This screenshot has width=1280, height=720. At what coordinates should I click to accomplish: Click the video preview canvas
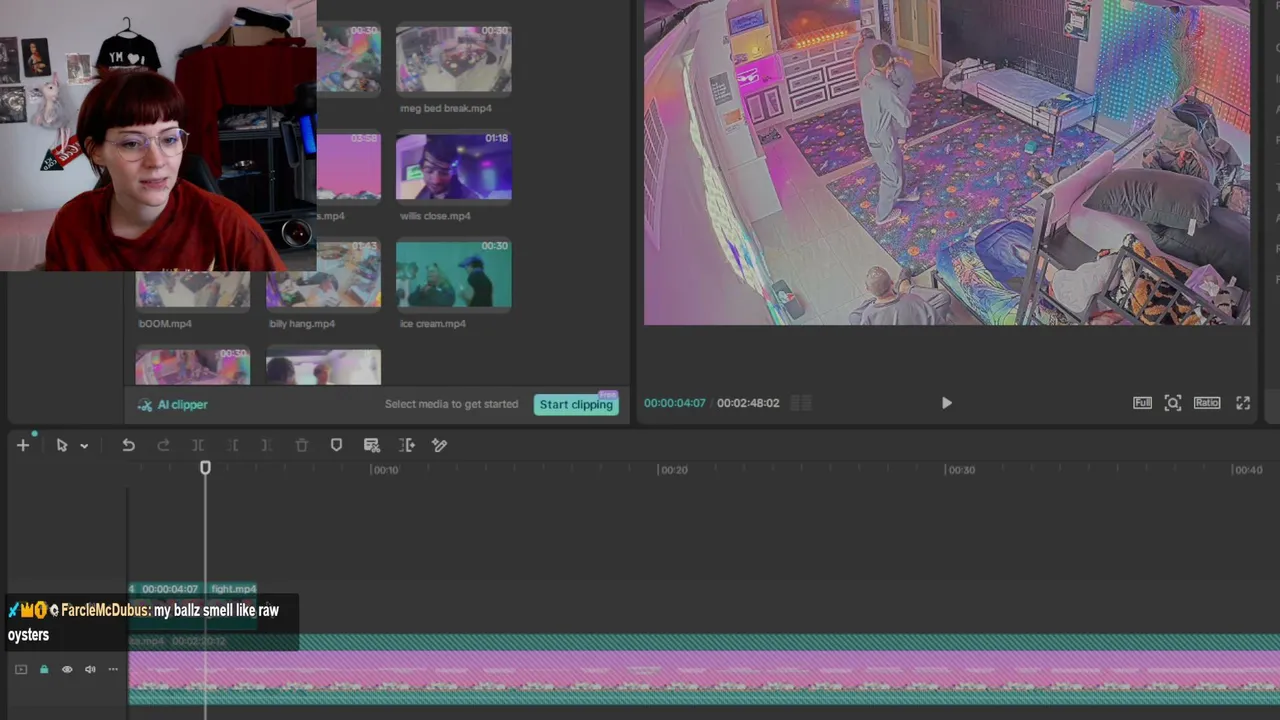click(946, 162)
